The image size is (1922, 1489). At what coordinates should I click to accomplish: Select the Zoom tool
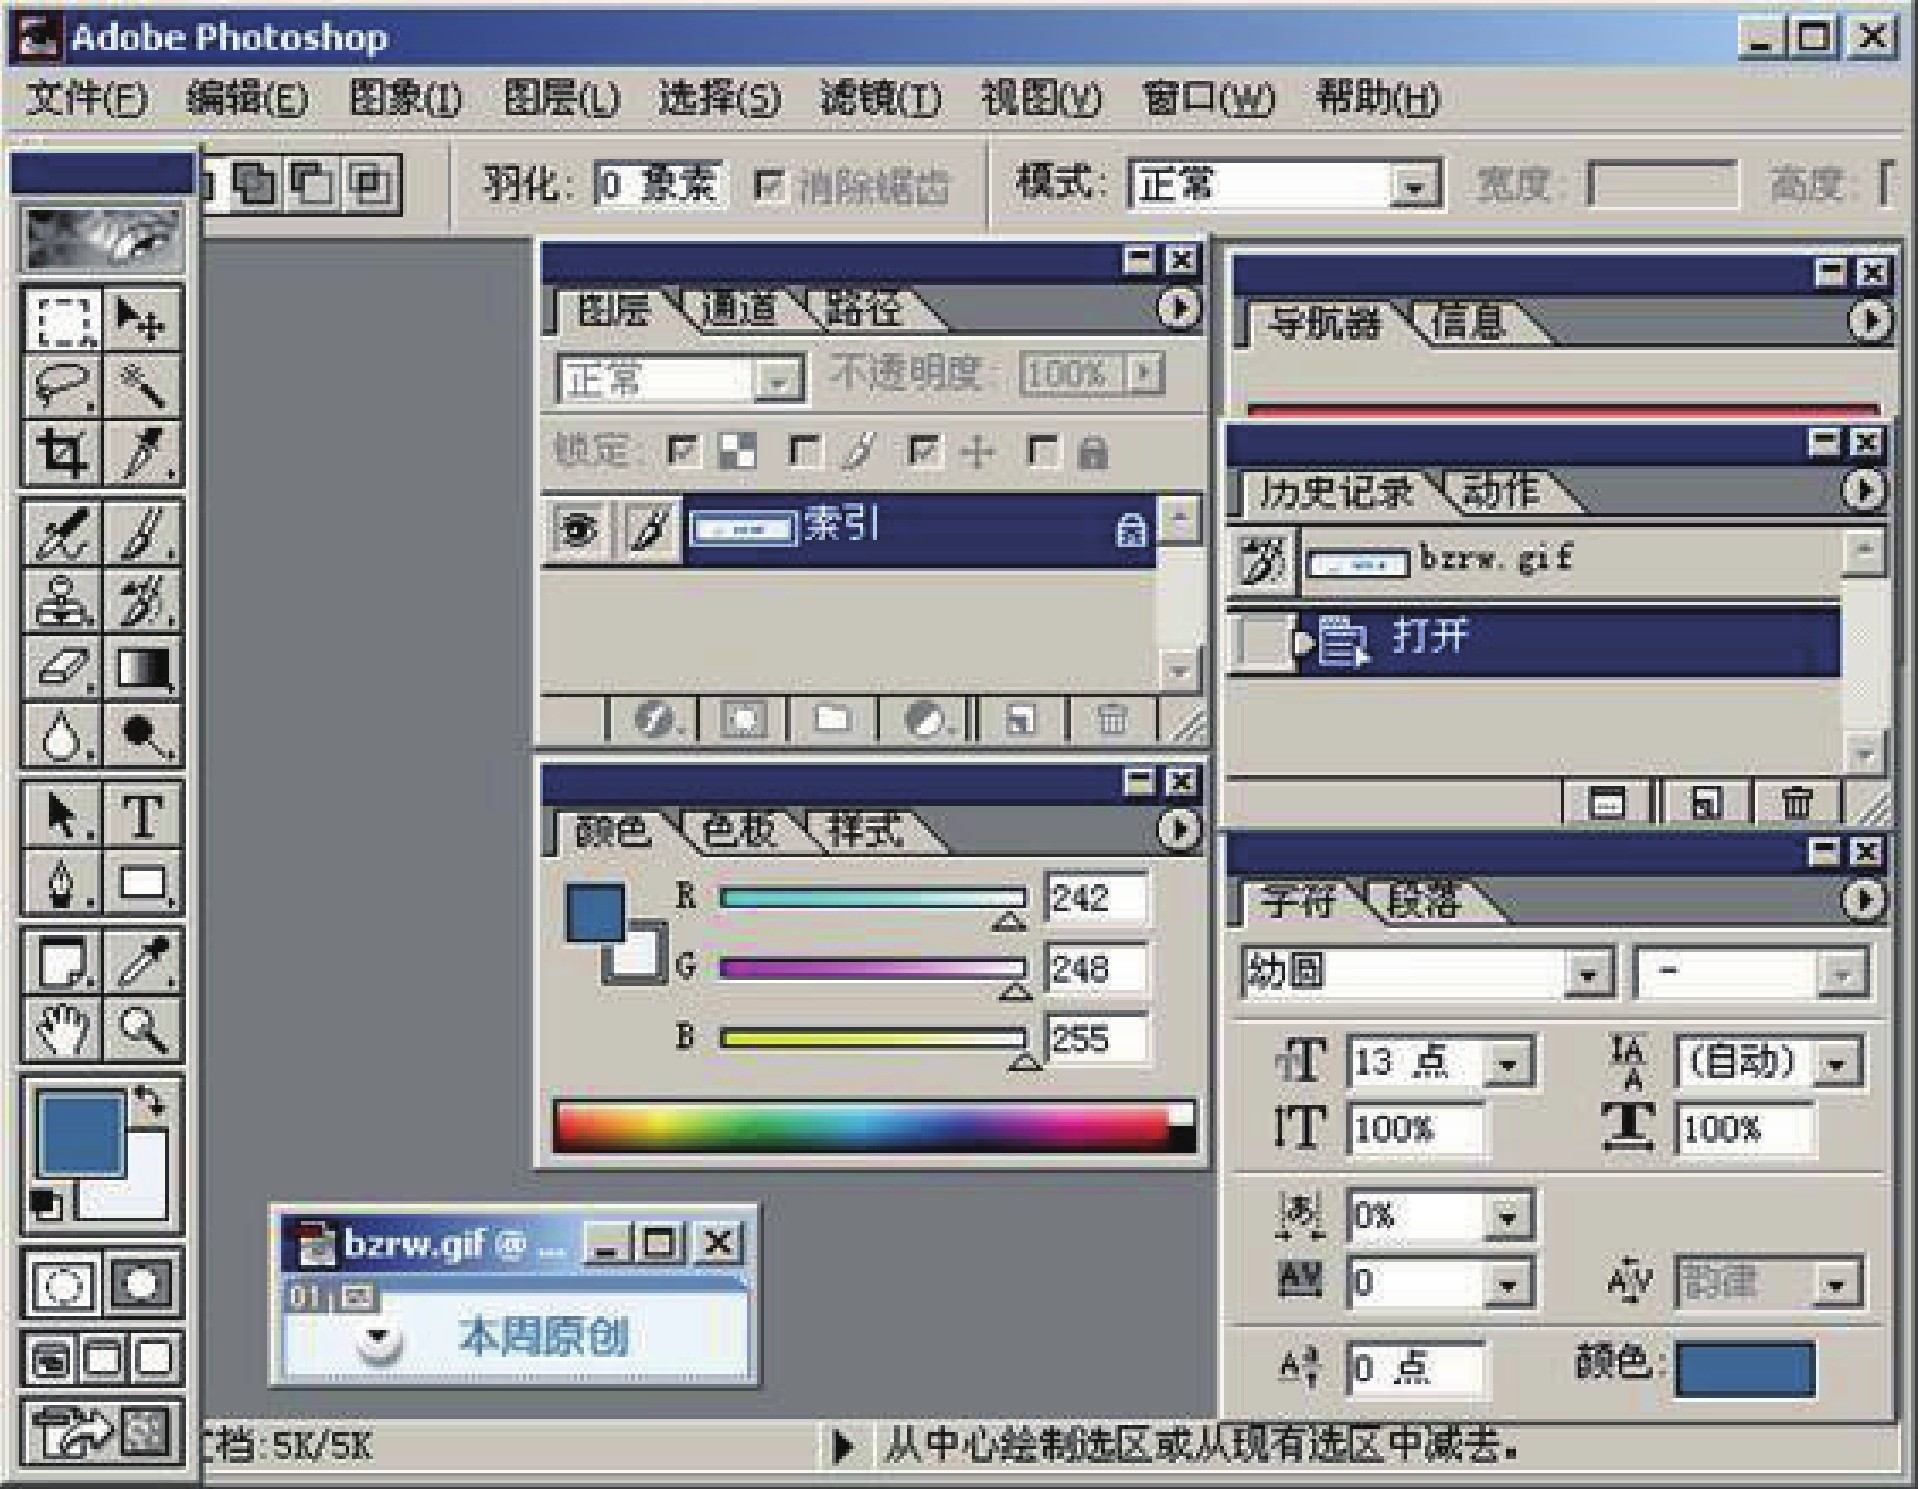tap(143, 1028)
